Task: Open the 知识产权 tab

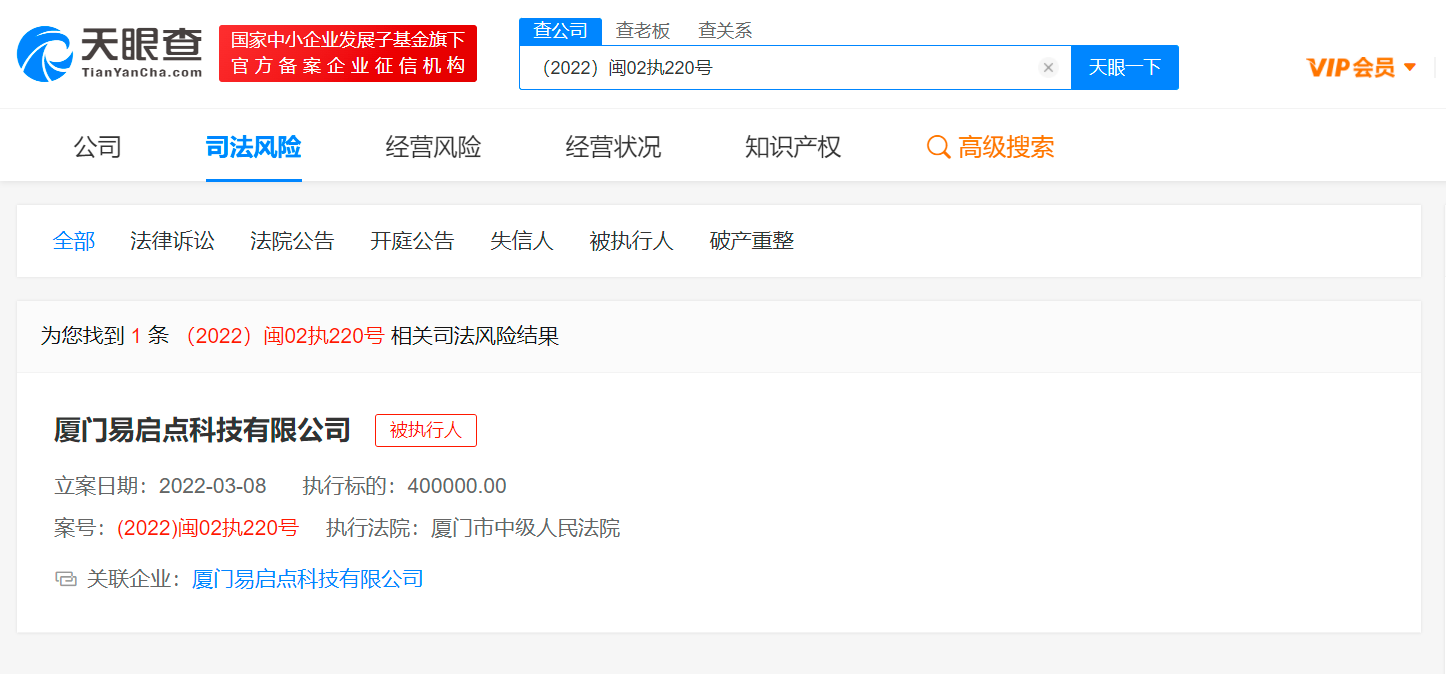Action: coord(793,148)
